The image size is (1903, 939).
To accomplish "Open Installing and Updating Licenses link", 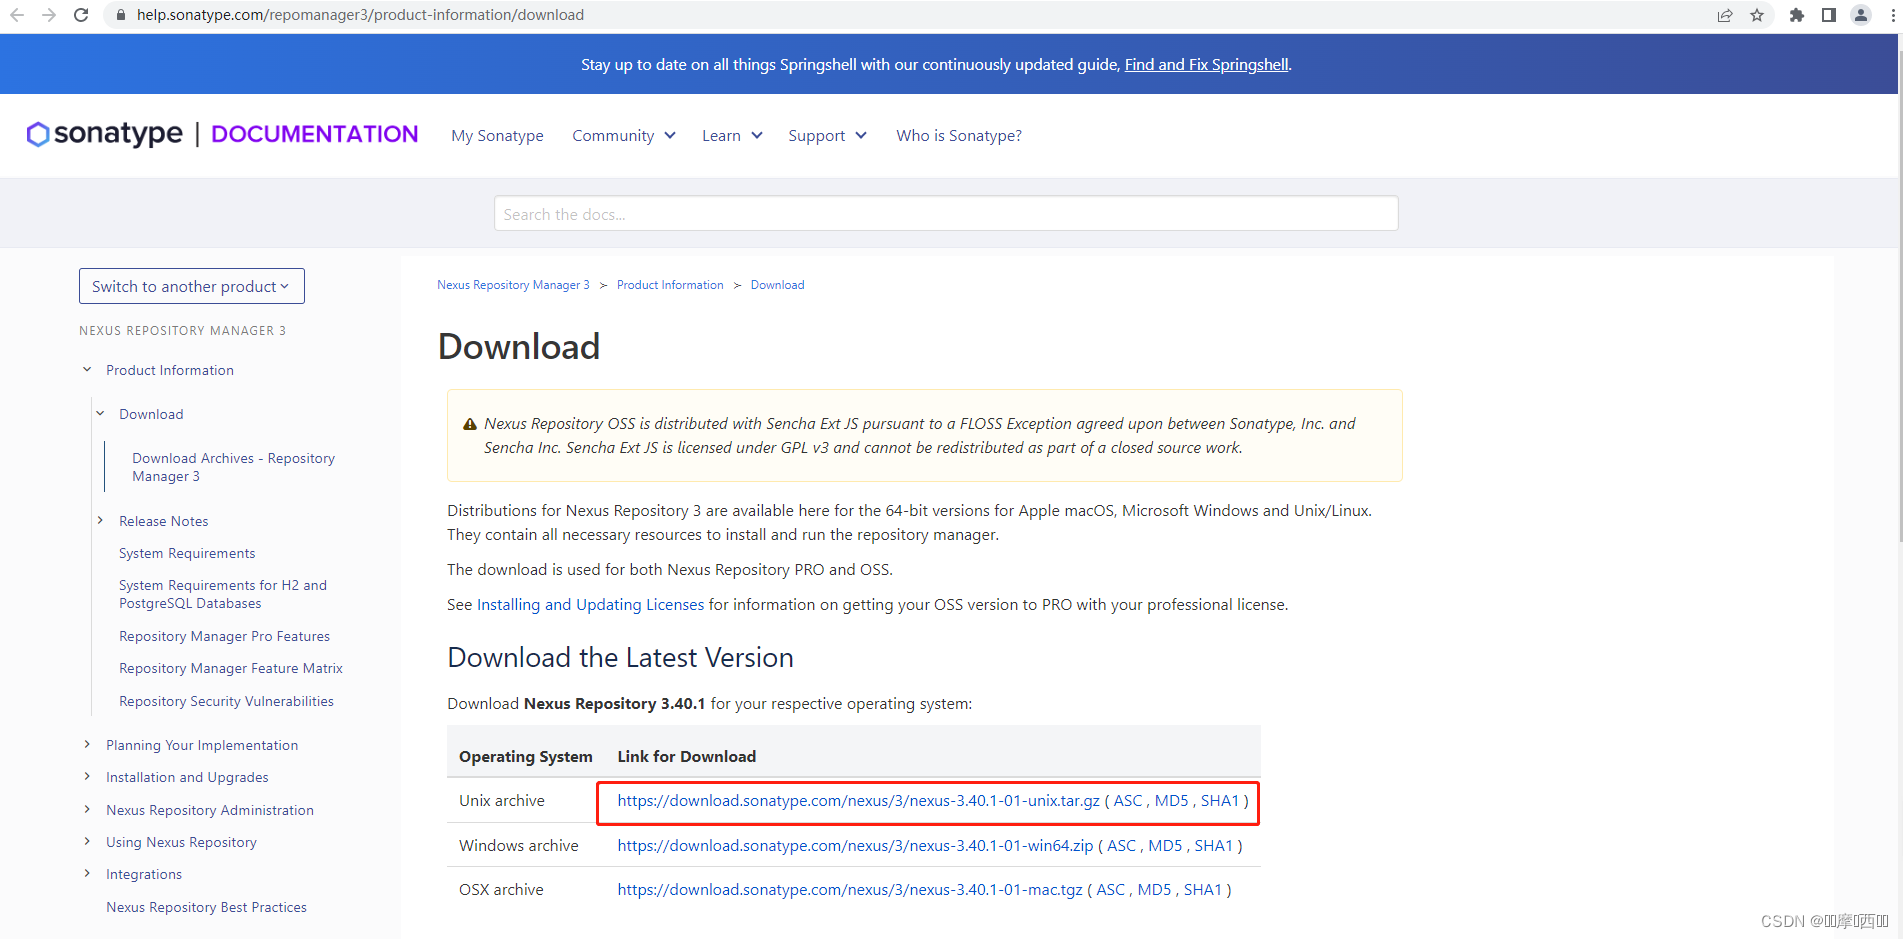I will [590, 605].
